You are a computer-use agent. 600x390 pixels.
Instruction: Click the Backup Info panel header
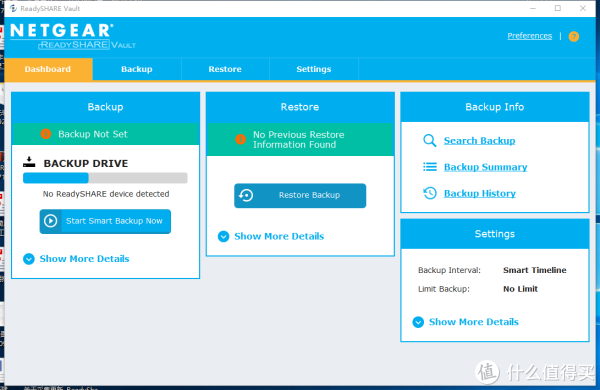click(x=495, y=107)
